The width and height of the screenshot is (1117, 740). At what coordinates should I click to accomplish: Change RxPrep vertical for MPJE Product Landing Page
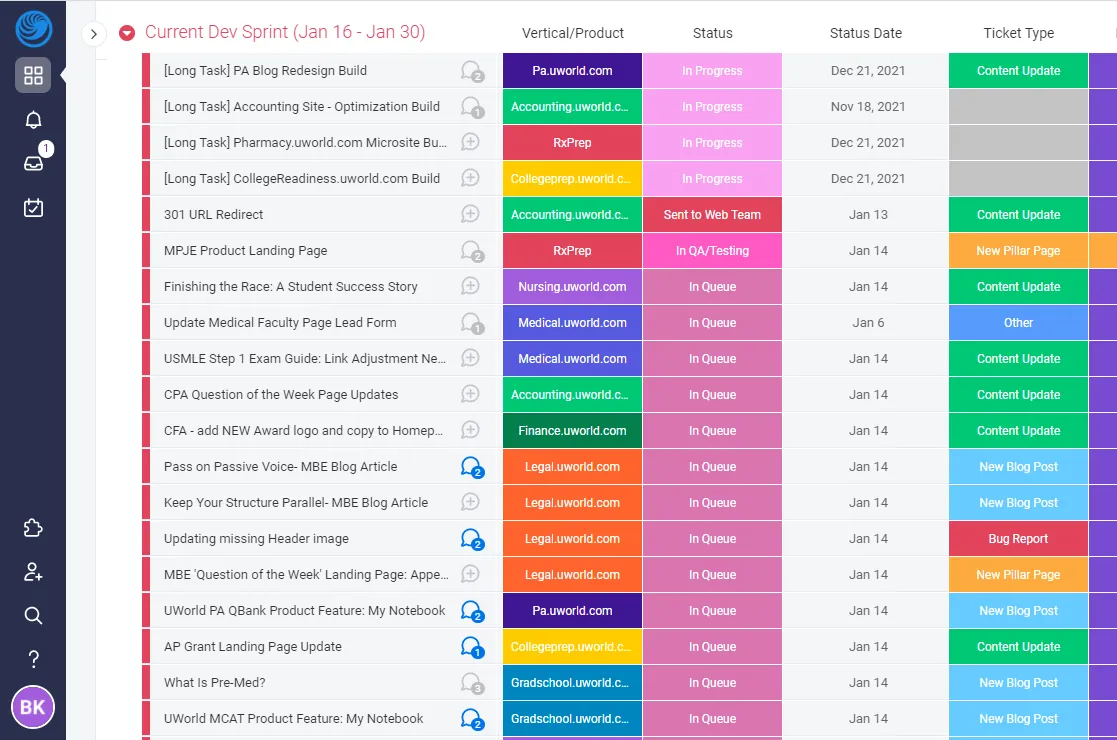coord(572,251)
